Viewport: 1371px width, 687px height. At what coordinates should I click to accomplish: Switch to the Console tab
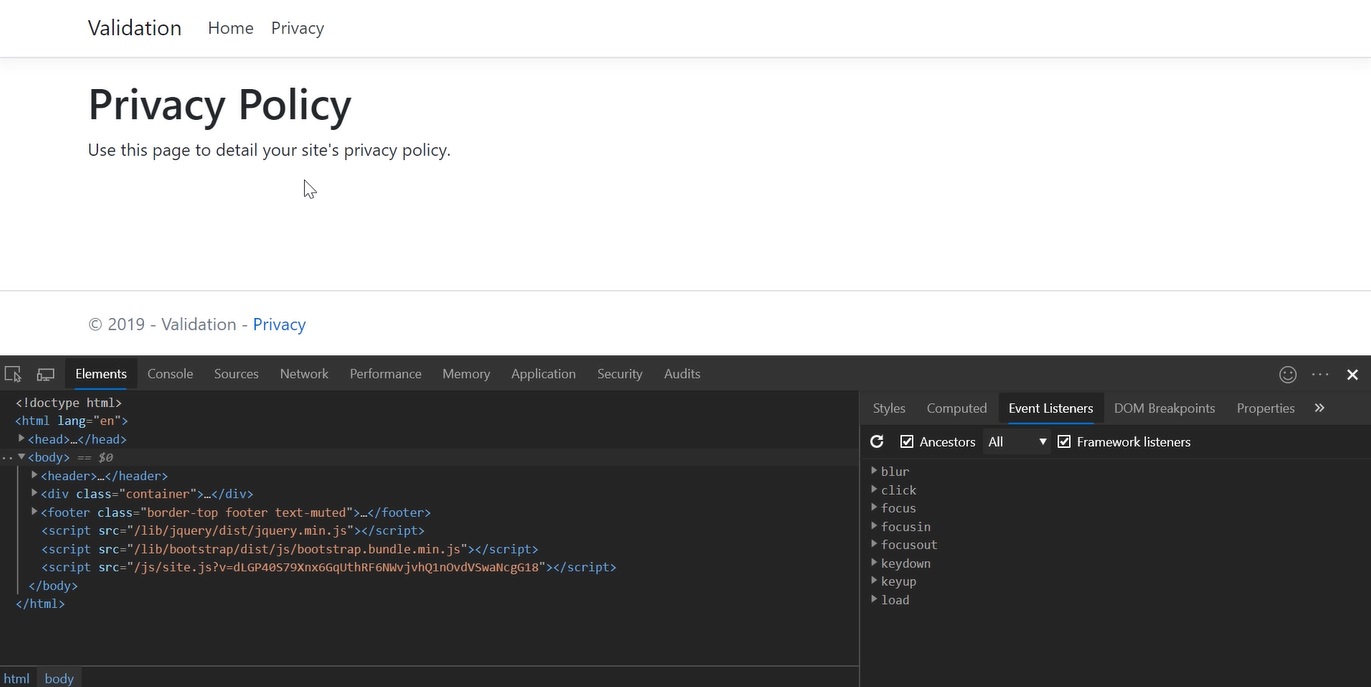click(x=170, y=374)
